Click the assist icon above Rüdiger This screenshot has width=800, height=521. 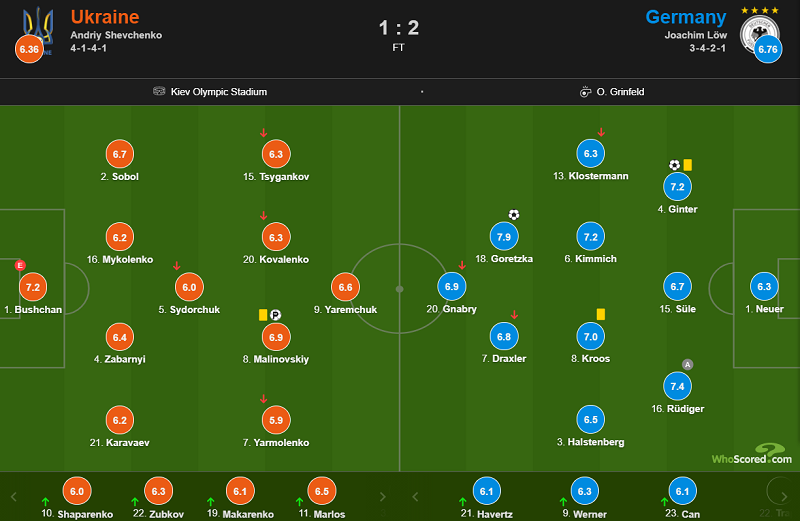point(687,364)
